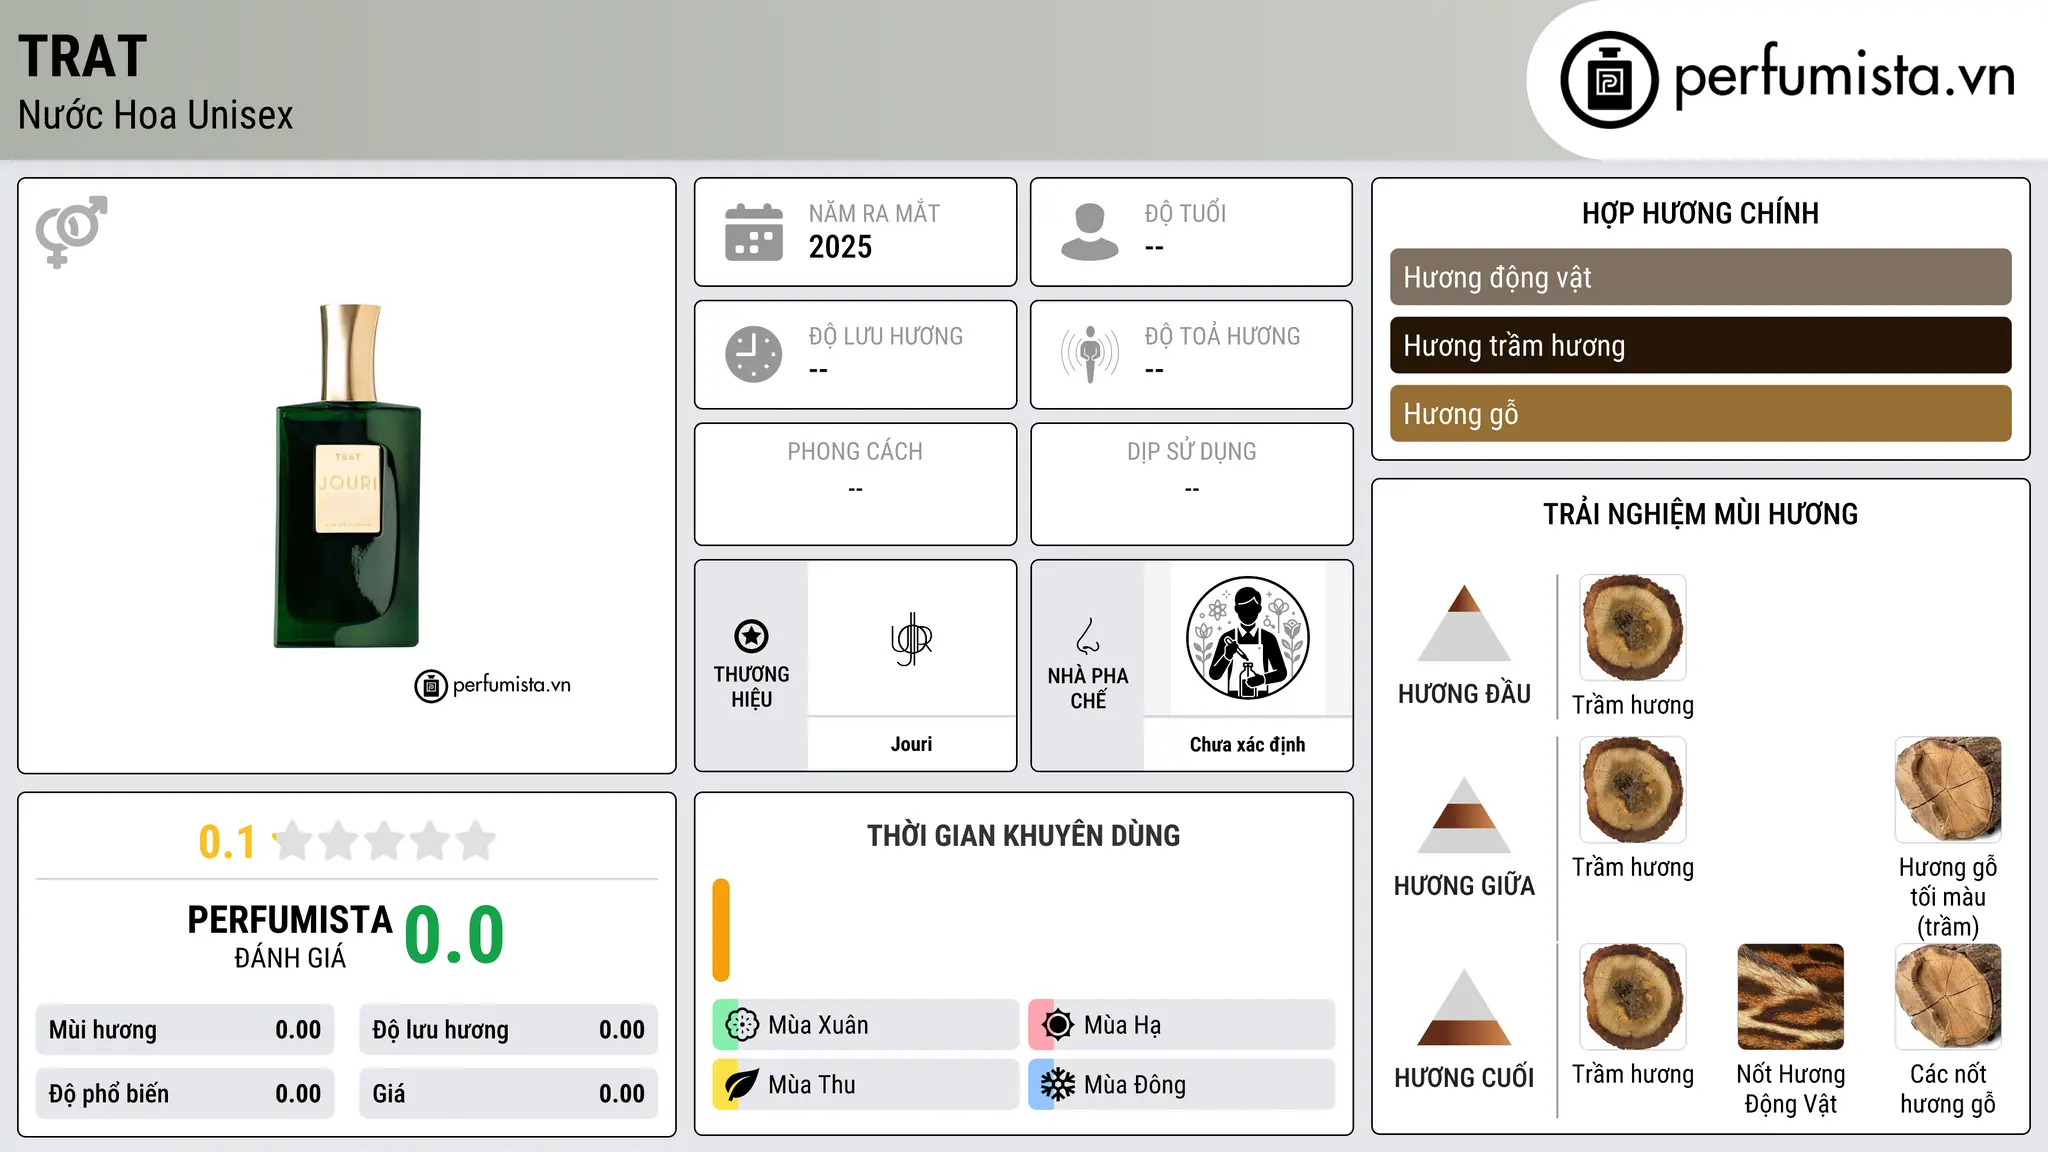The width and height of the screenshot is (2048, 1152).
Task: Open the Jouri brand name link
Action: coord(911,744)
